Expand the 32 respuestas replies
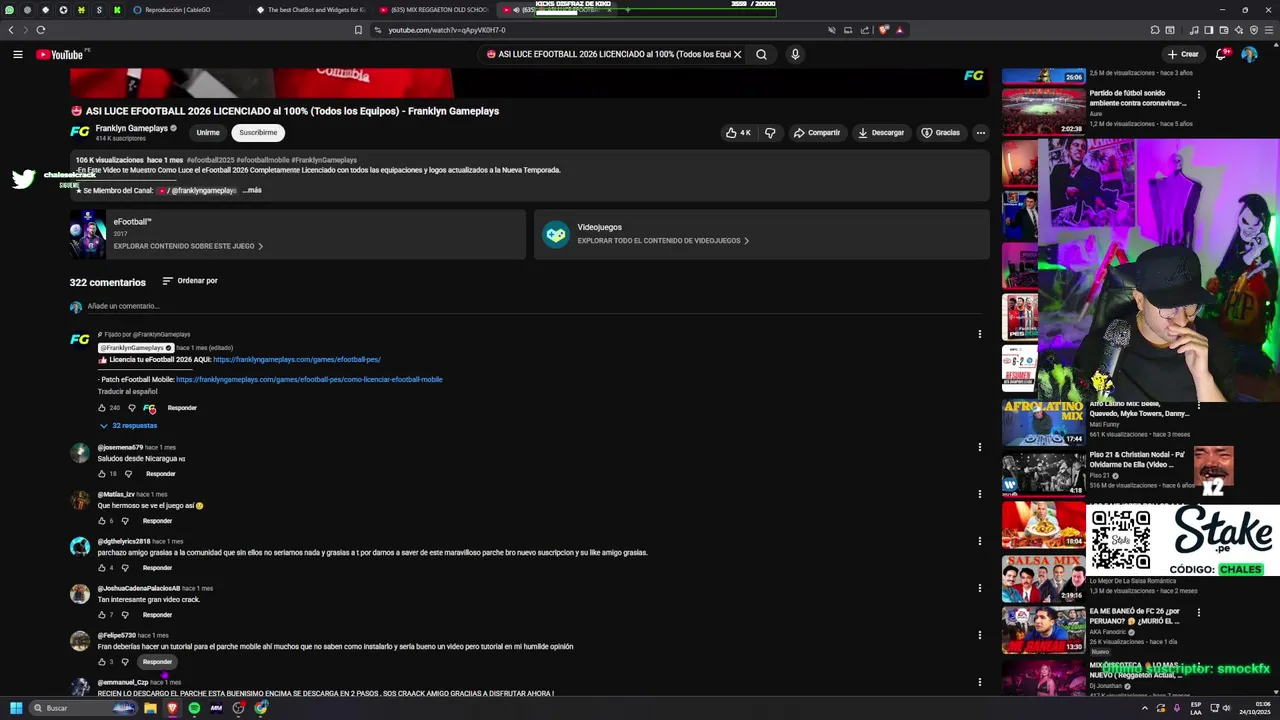The image size is (1280, 720). coord(128,425)
